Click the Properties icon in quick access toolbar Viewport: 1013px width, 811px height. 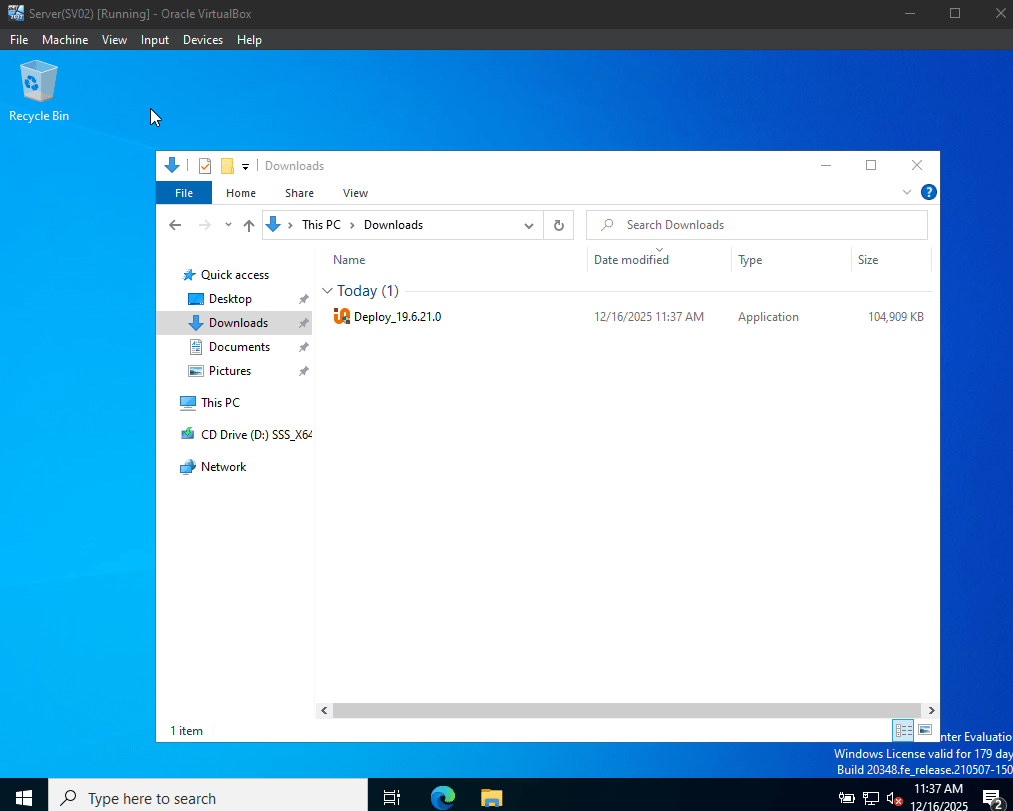coord(205,166)
